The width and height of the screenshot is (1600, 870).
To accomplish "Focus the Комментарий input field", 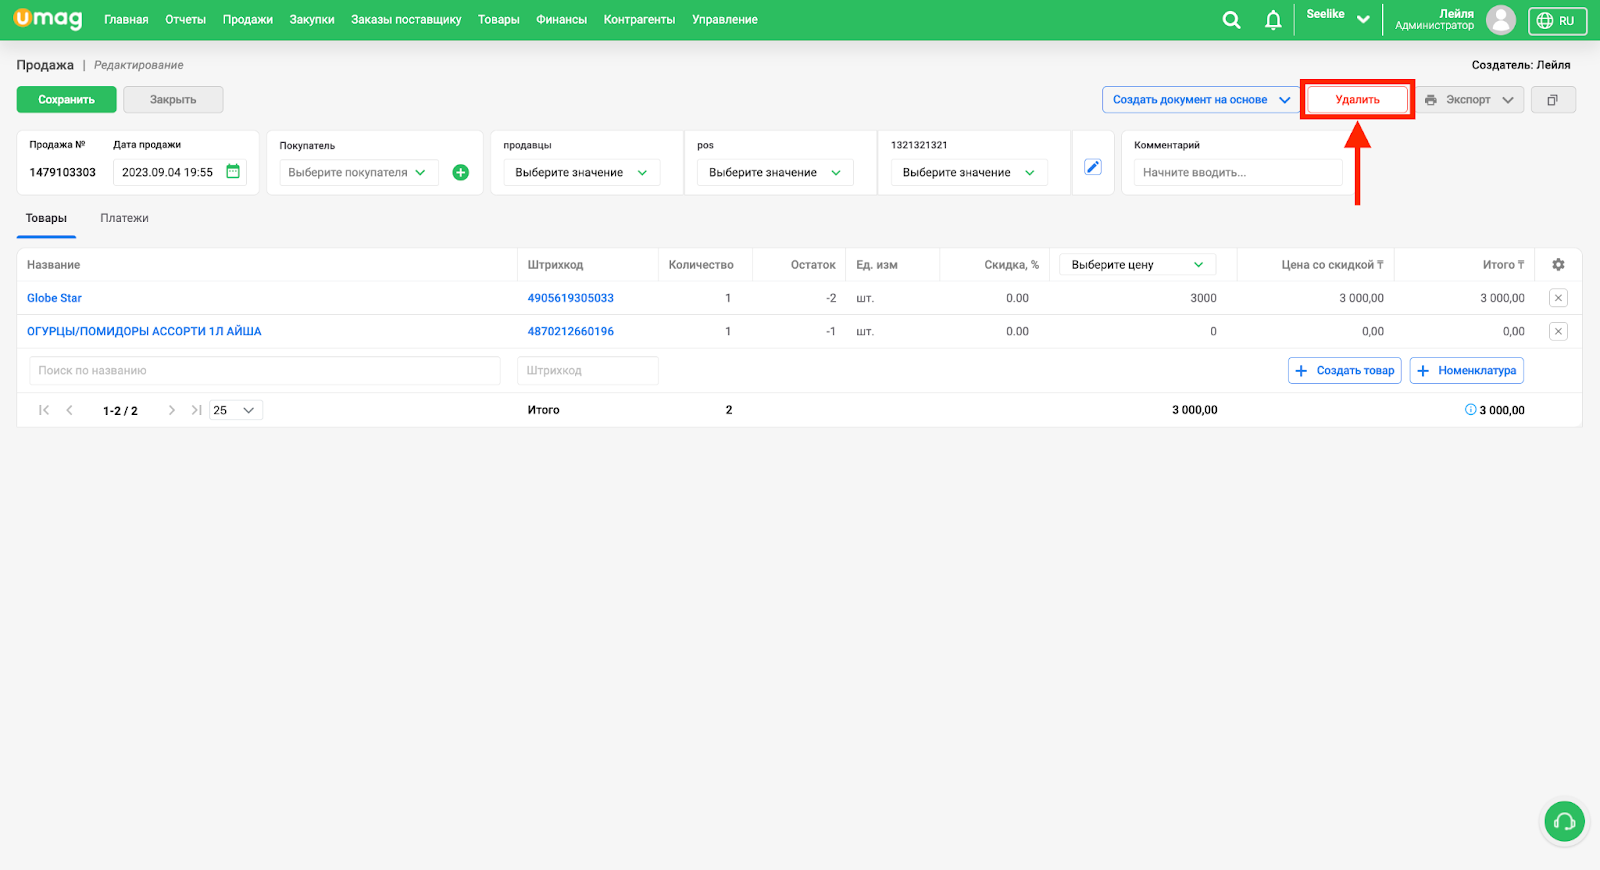I will [x=1238, y=172].
